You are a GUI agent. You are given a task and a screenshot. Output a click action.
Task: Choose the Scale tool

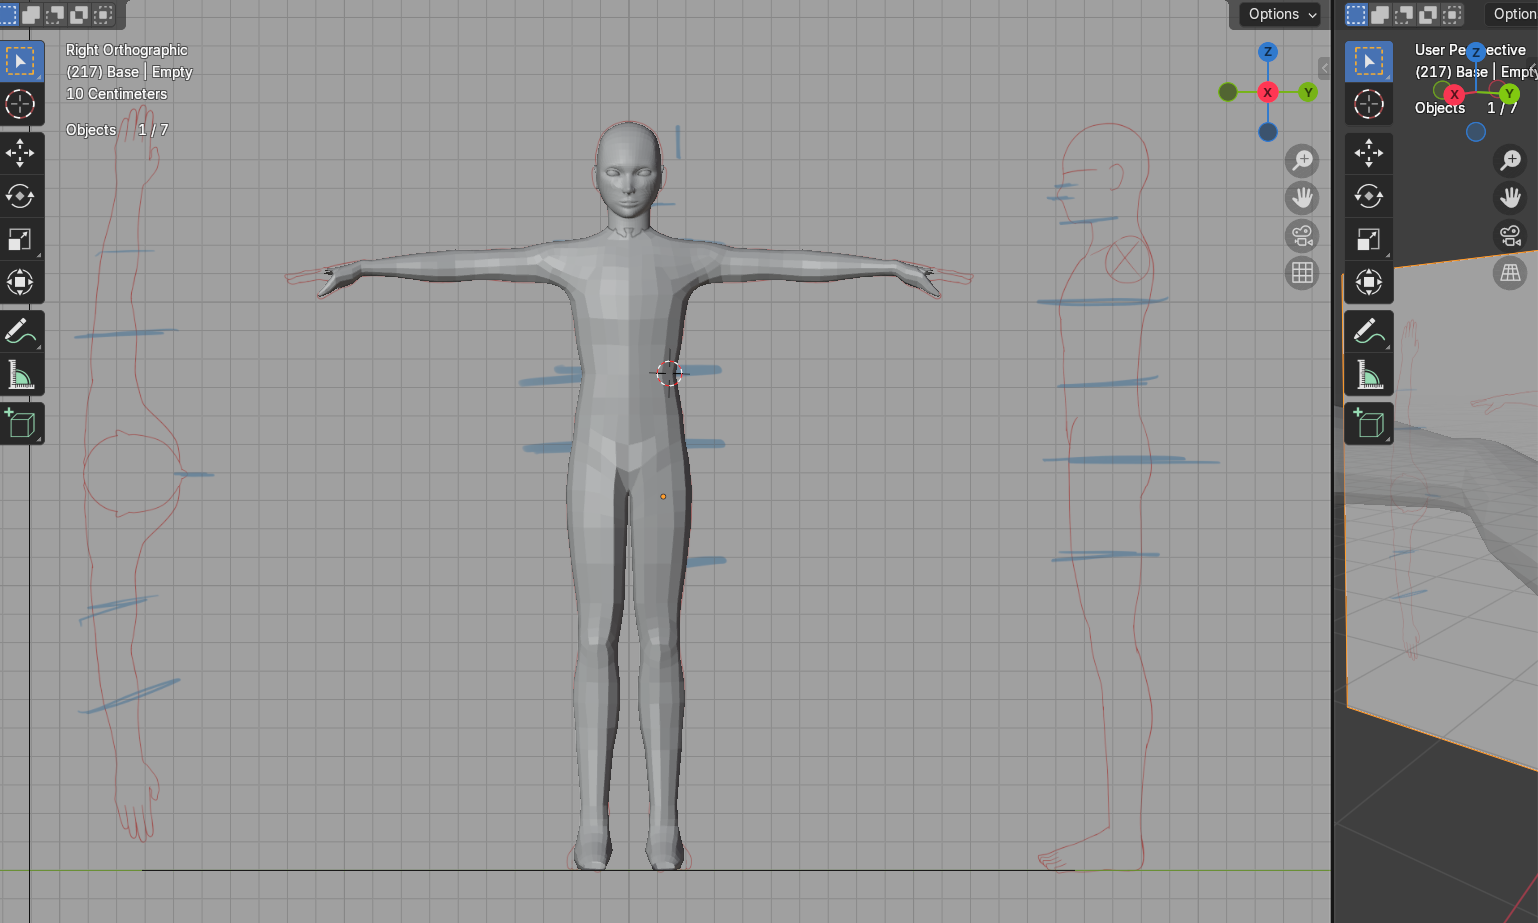tap(21, 239)
